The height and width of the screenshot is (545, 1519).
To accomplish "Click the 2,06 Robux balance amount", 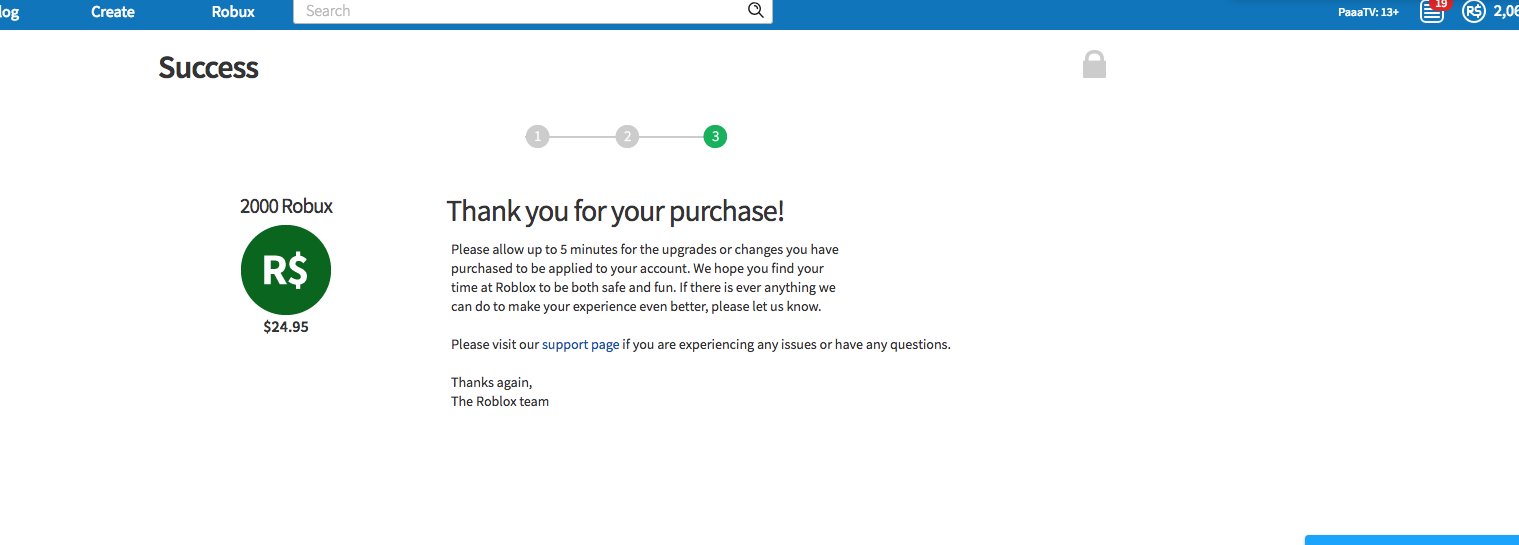I will [x=1506, y=12].
